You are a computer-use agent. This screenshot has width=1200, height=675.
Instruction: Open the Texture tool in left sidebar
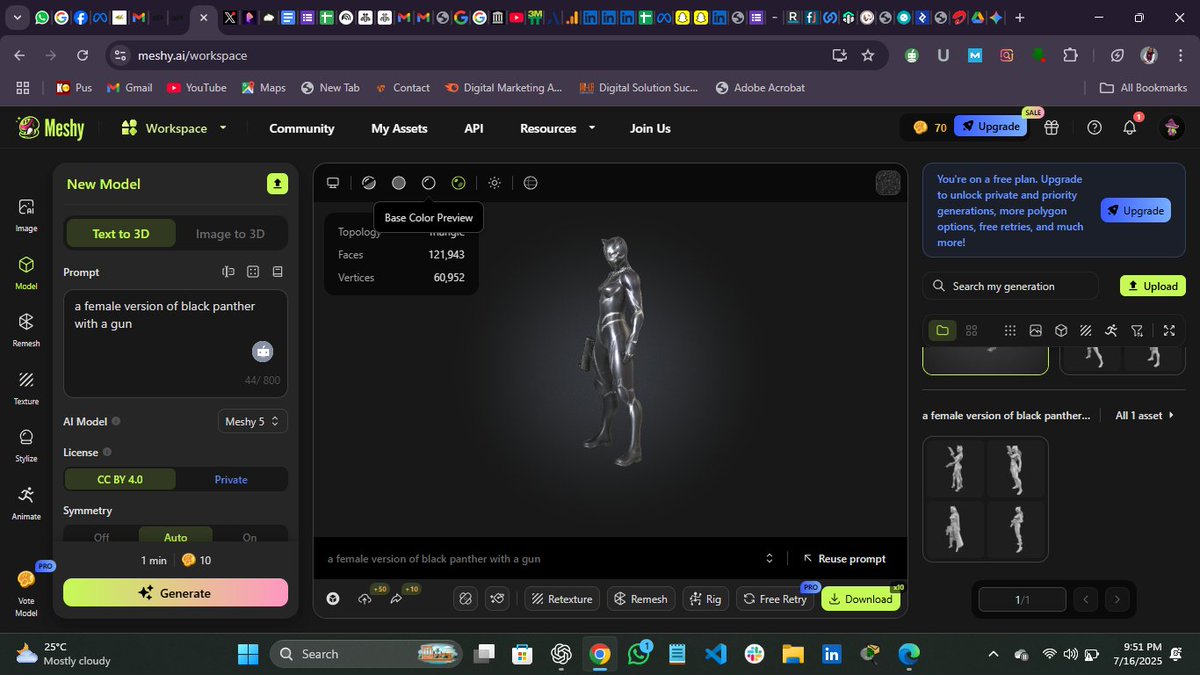point(26,387)
